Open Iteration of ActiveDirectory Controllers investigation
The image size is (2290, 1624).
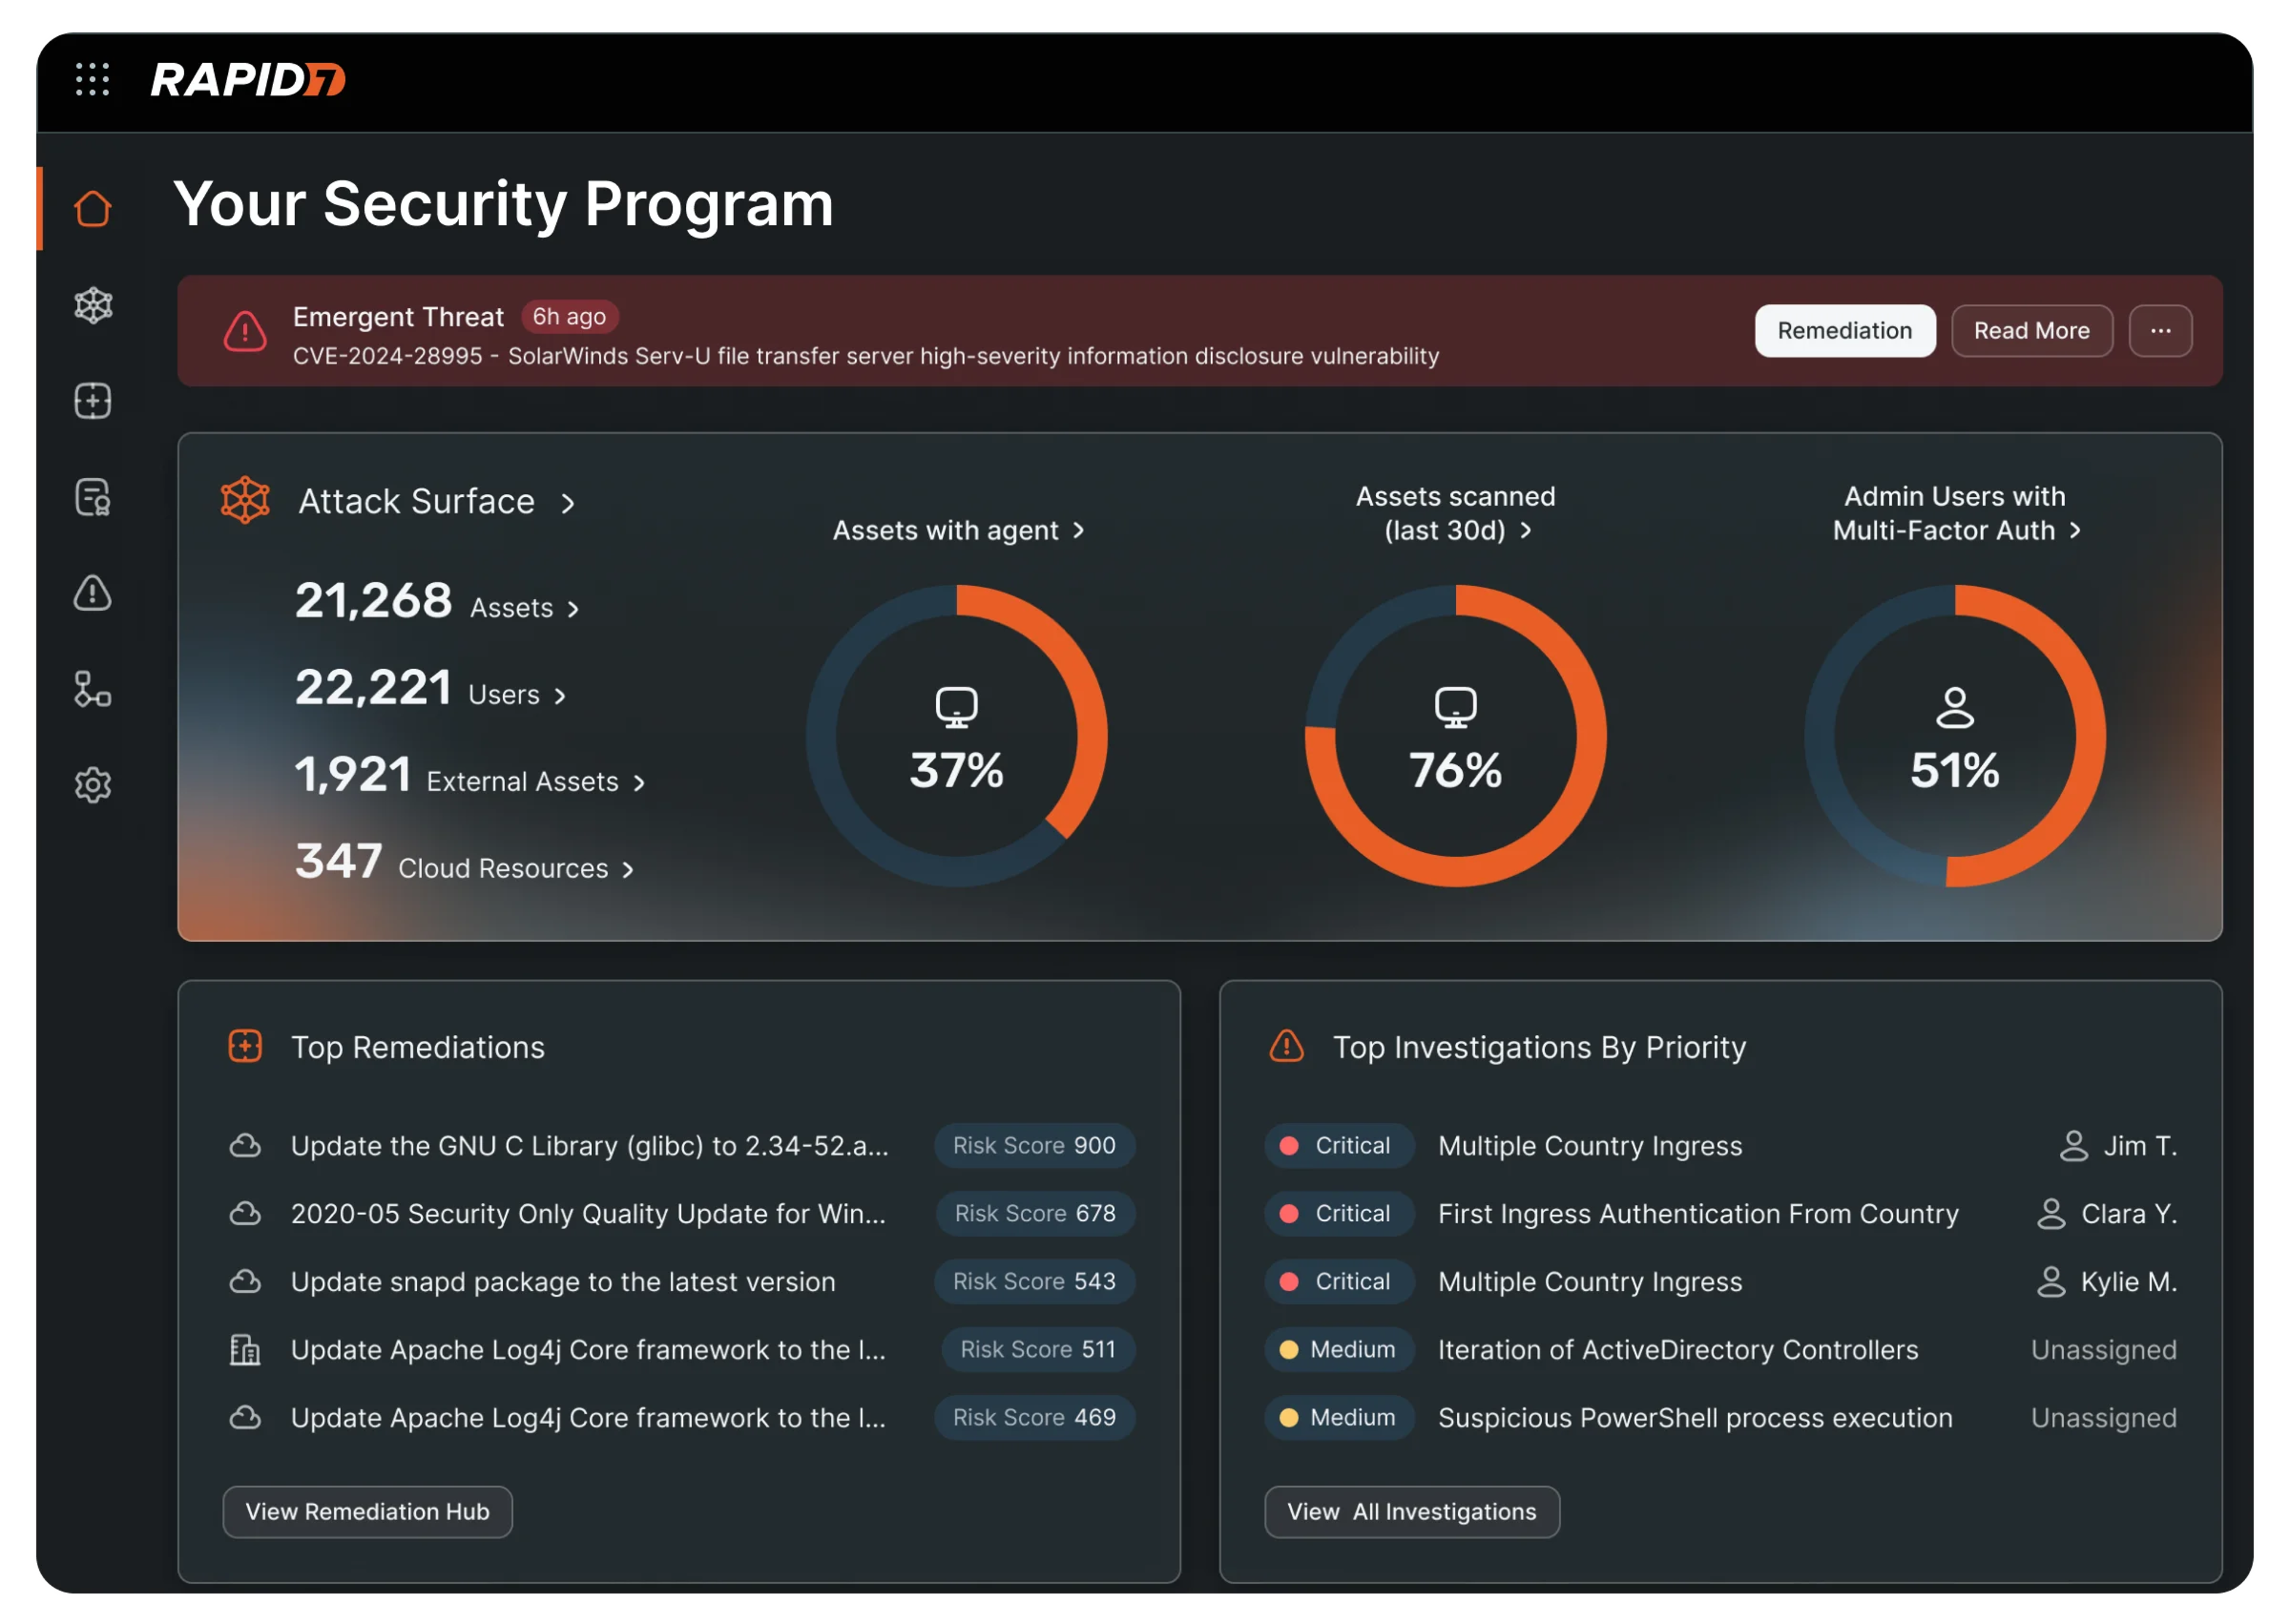coord(1678,1349)
